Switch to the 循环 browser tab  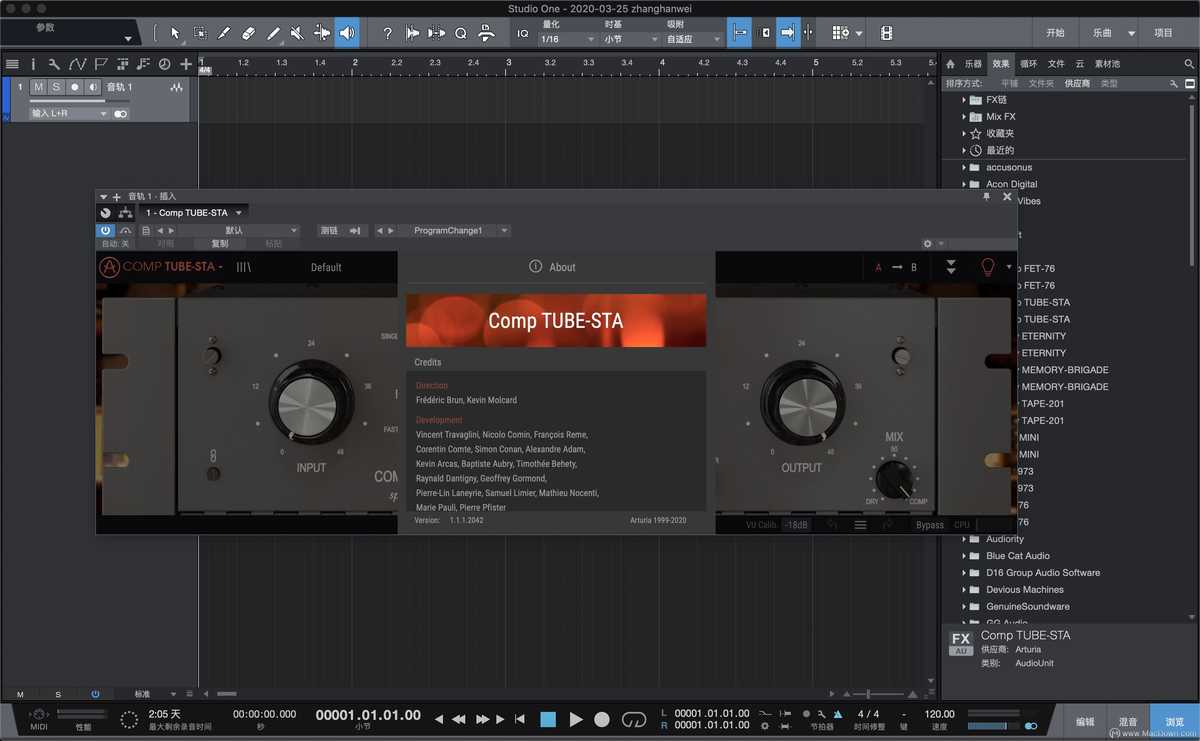[x=1029, y=64]
